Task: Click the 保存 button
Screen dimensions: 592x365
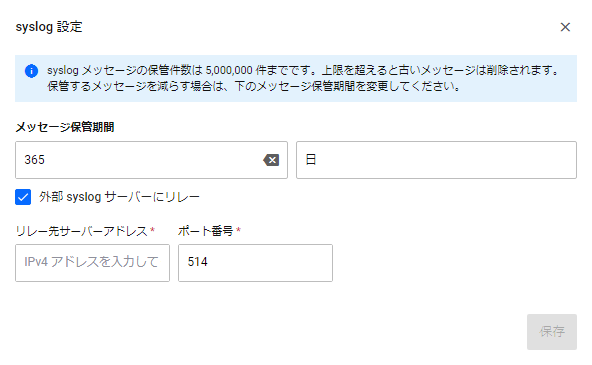Action: point(552,332)
